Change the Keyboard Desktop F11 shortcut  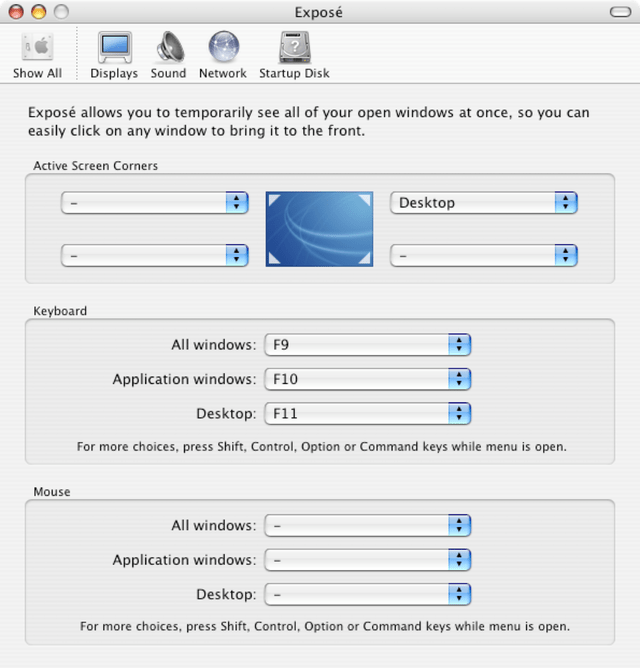tap(367, 413)
